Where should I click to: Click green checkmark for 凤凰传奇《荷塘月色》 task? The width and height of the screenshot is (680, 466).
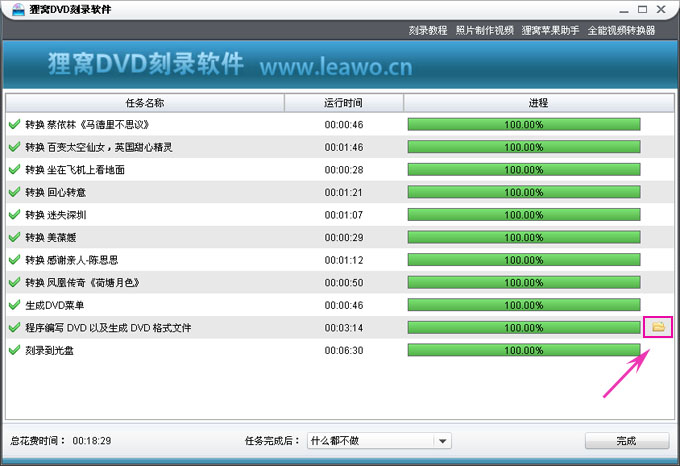tap(14, 282)
